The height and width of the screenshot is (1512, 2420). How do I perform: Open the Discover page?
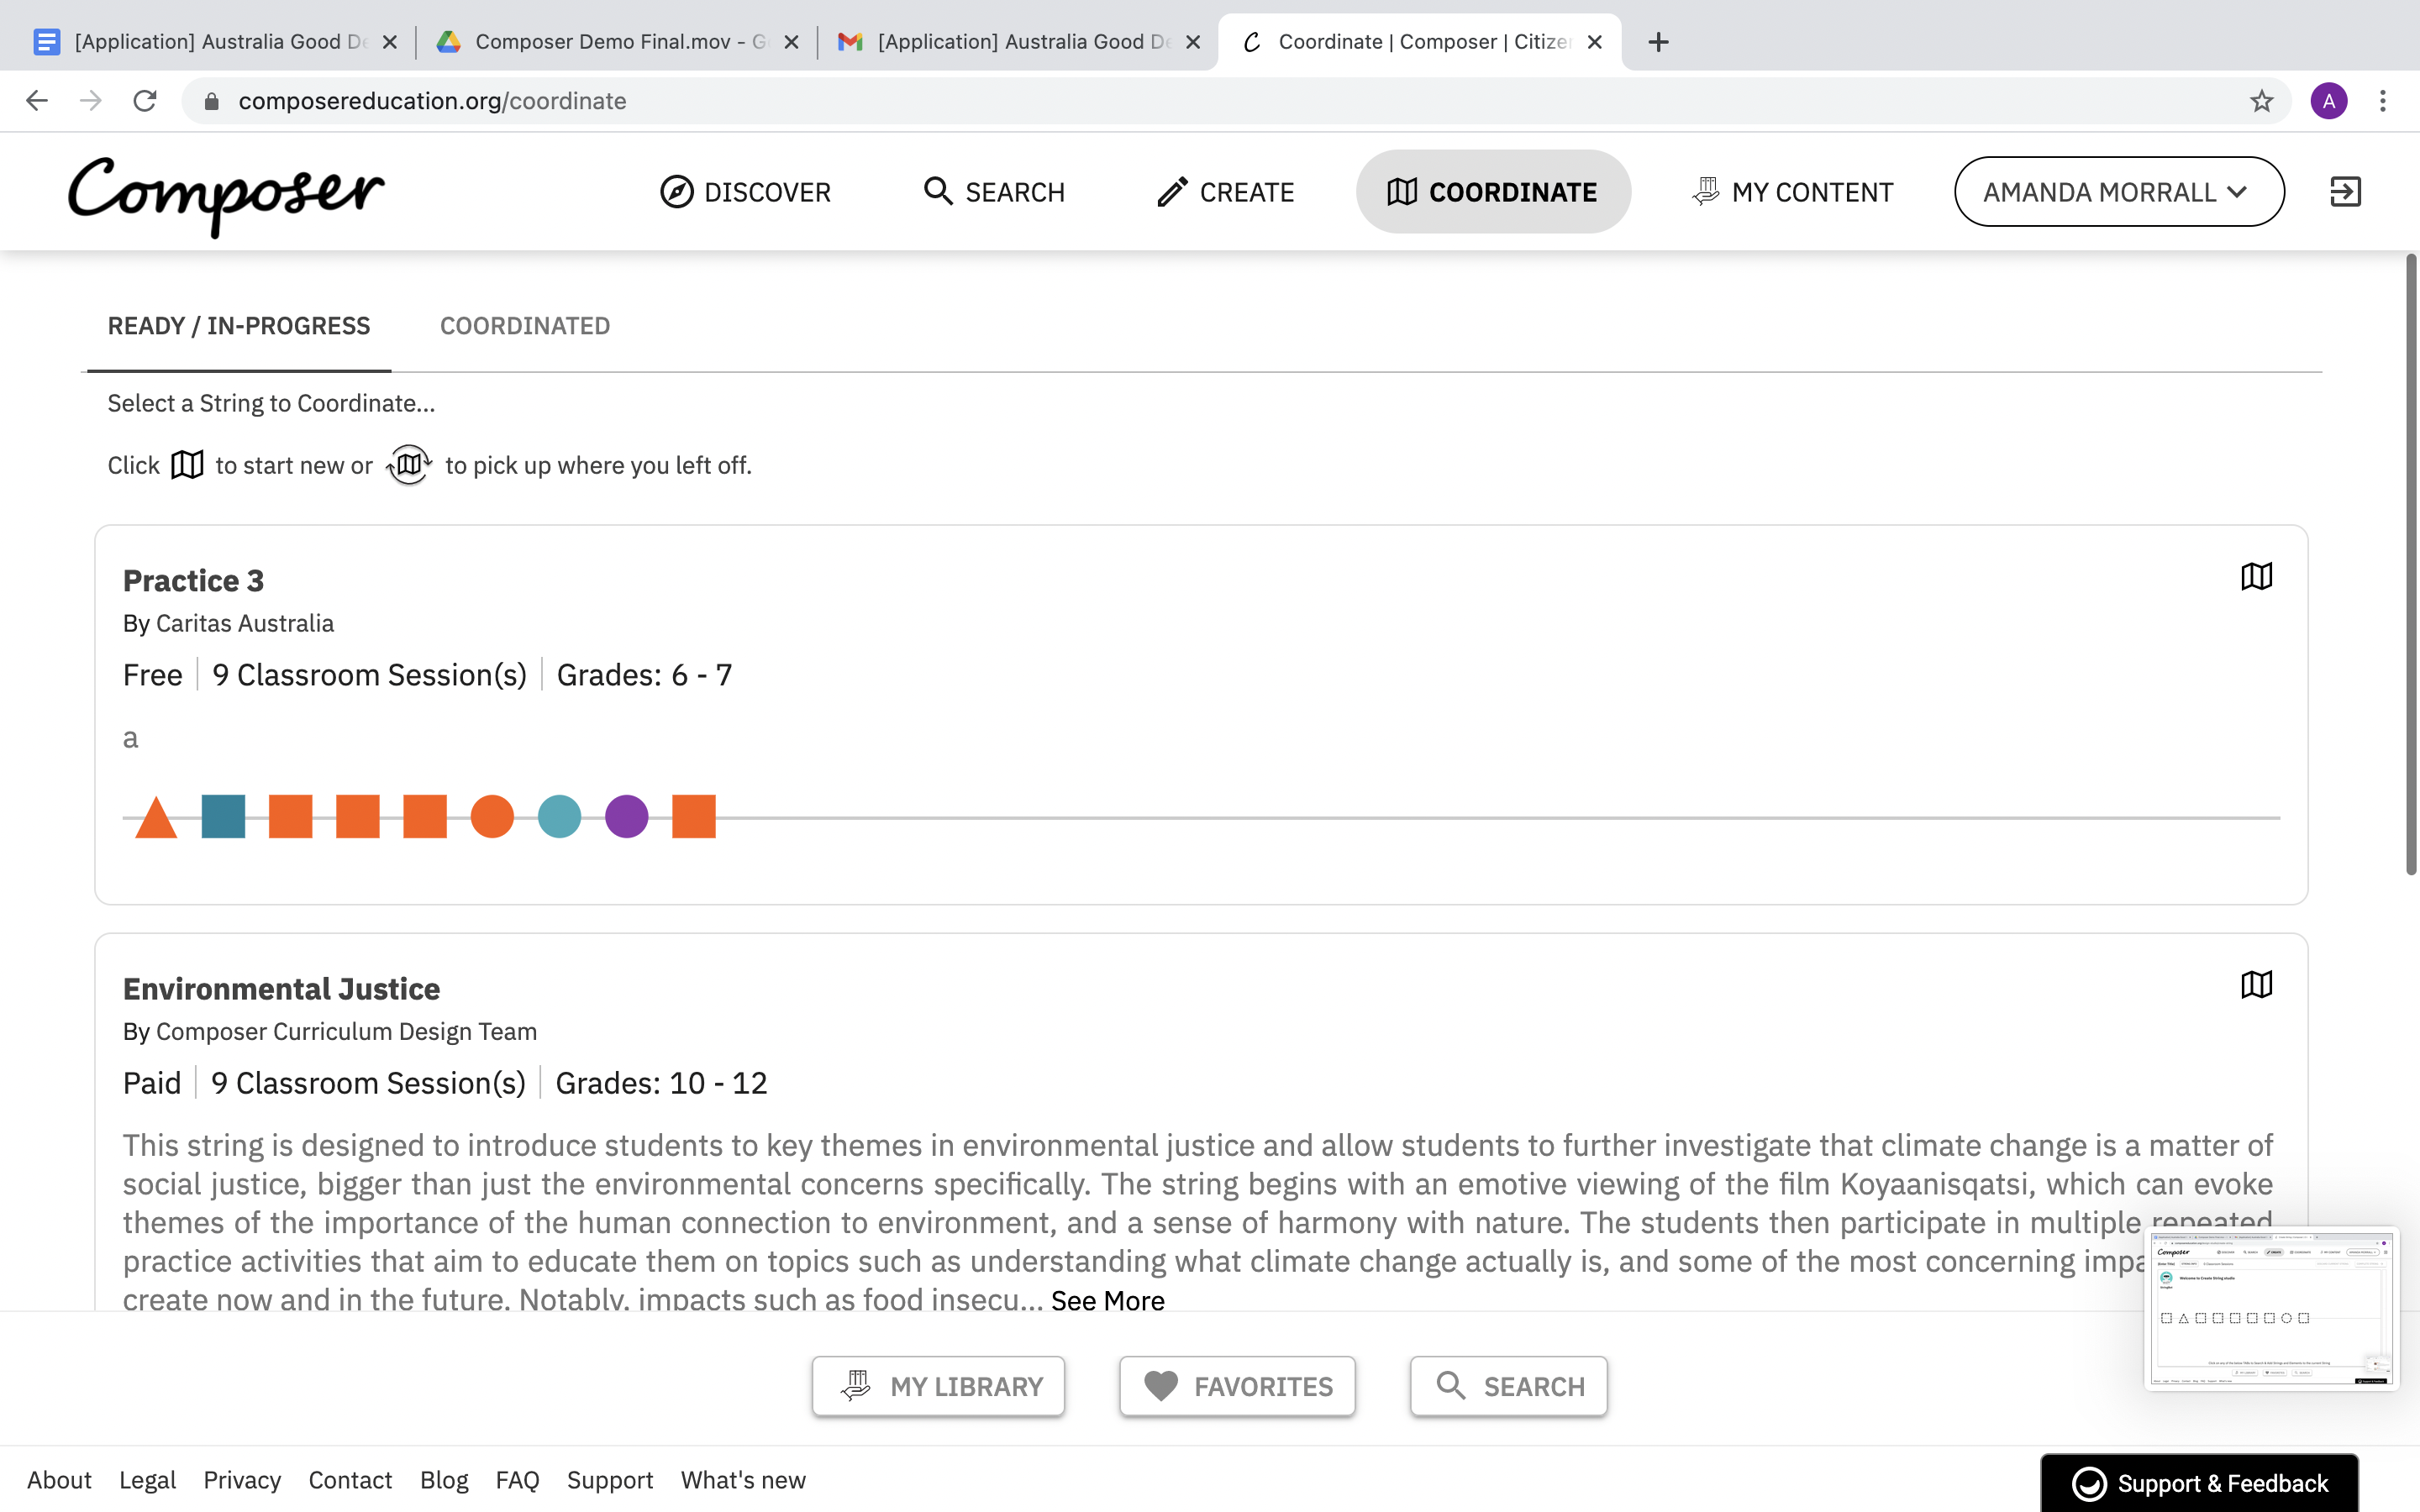tap(746, 192)
